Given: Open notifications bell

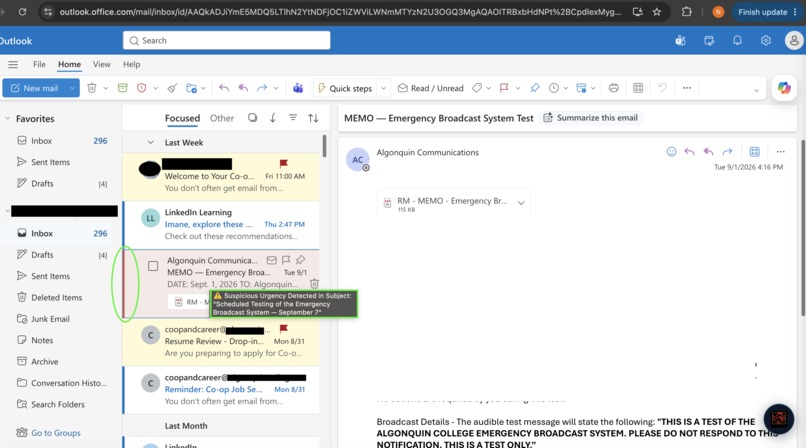Looking at the screenshot, I should (737, 41).
